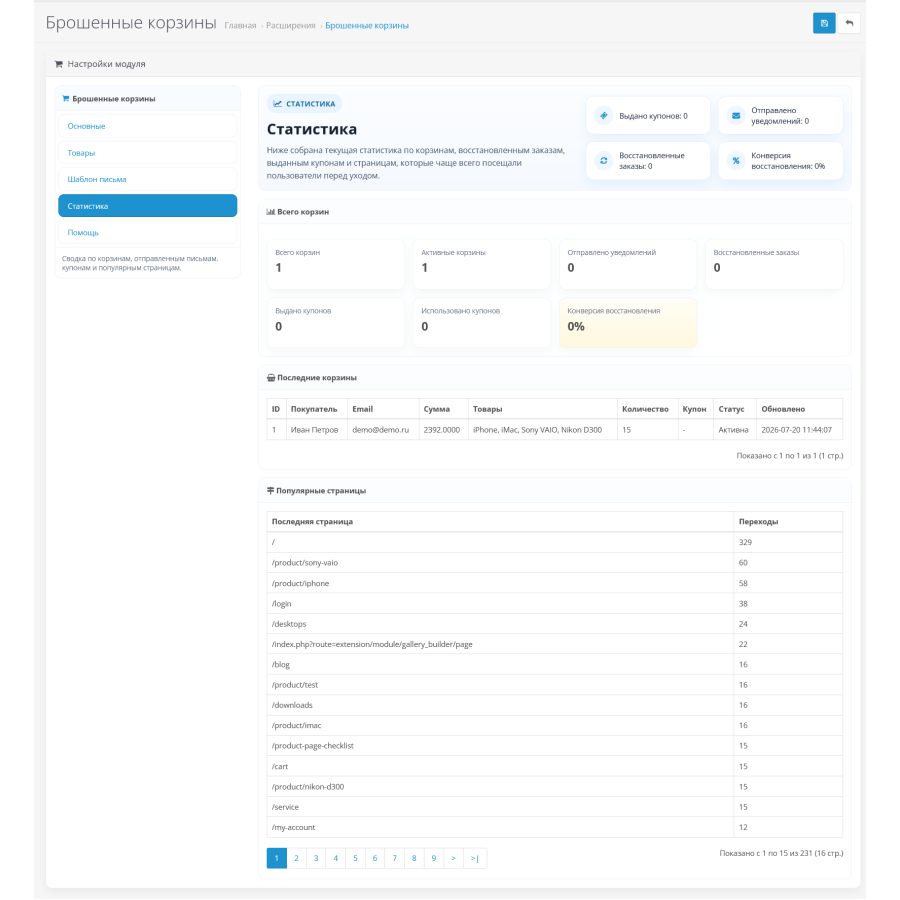Click the blue save icon button
The image size is (900, 900).
point(824,23)
